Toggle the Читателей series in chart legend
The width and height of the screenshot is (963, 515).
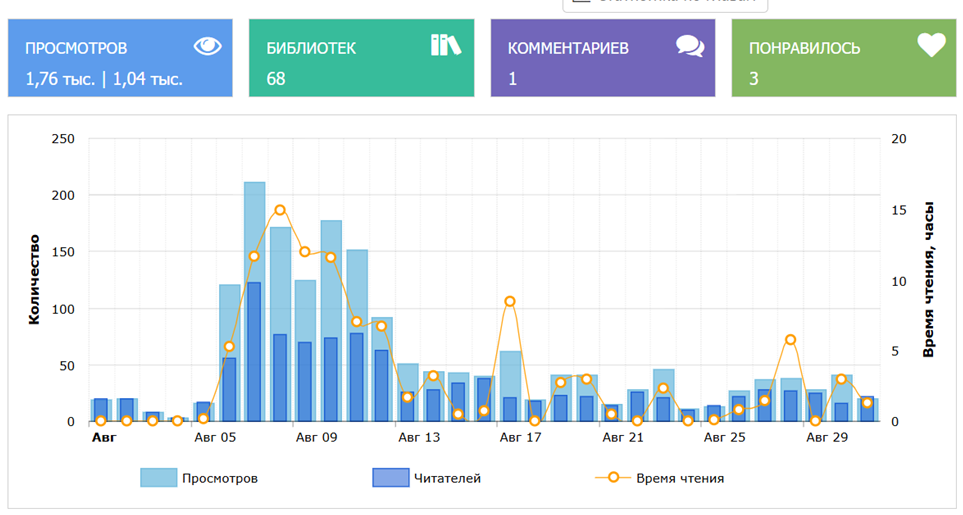449,478
